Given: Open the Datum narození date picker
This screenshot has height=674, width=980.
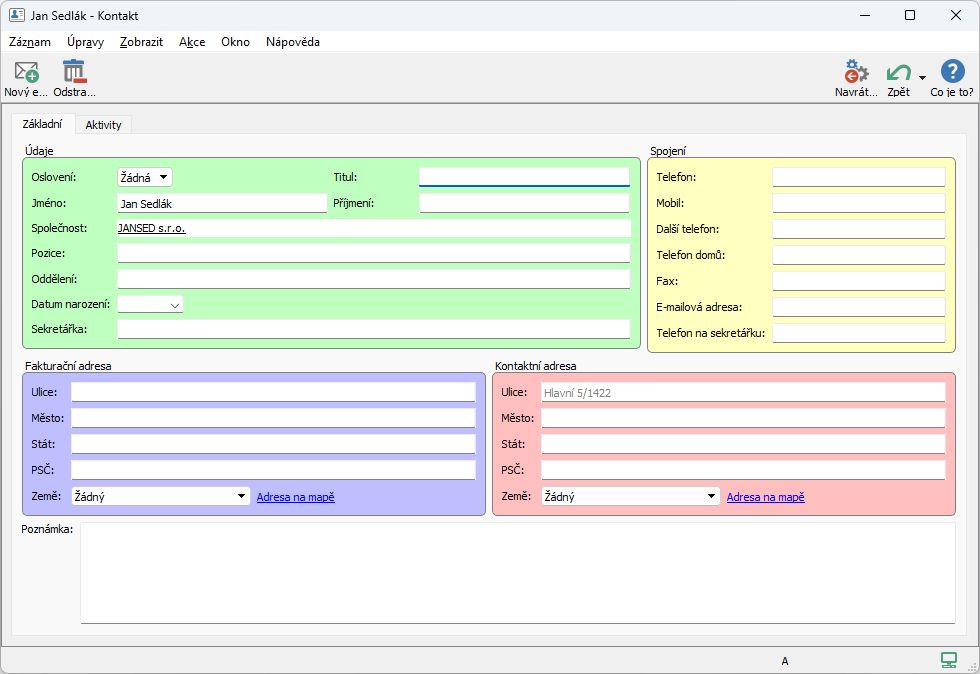Looking at the screenshot, I should [x=174, y=304].
